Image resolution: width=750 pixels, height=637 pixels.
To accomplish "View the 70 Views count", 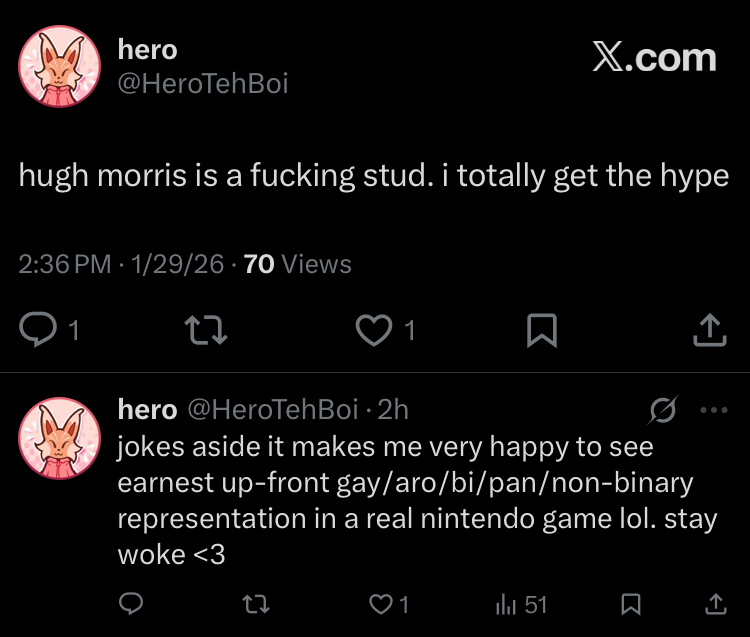I will click(298, 264).
